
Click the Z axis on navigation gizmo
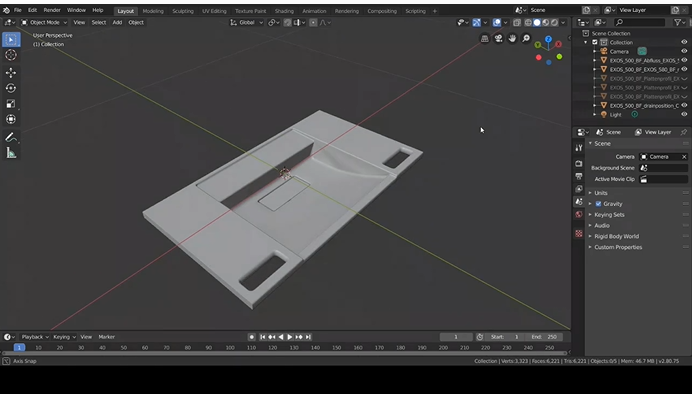[548, 39]
